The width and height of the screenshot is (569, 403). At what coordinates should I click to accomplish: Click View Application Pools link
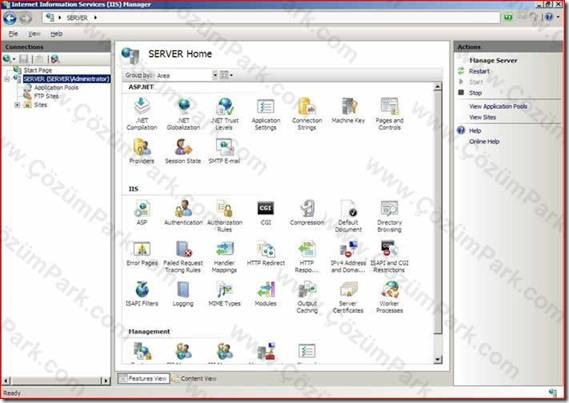(x=498, y=106)
